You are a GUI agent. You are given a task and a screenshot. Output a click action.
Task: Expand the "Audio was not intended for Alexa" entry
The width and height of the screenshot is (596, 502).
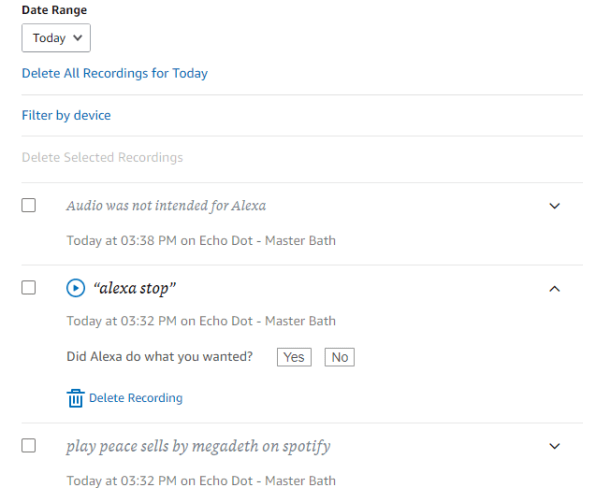(x=555, y=206)
